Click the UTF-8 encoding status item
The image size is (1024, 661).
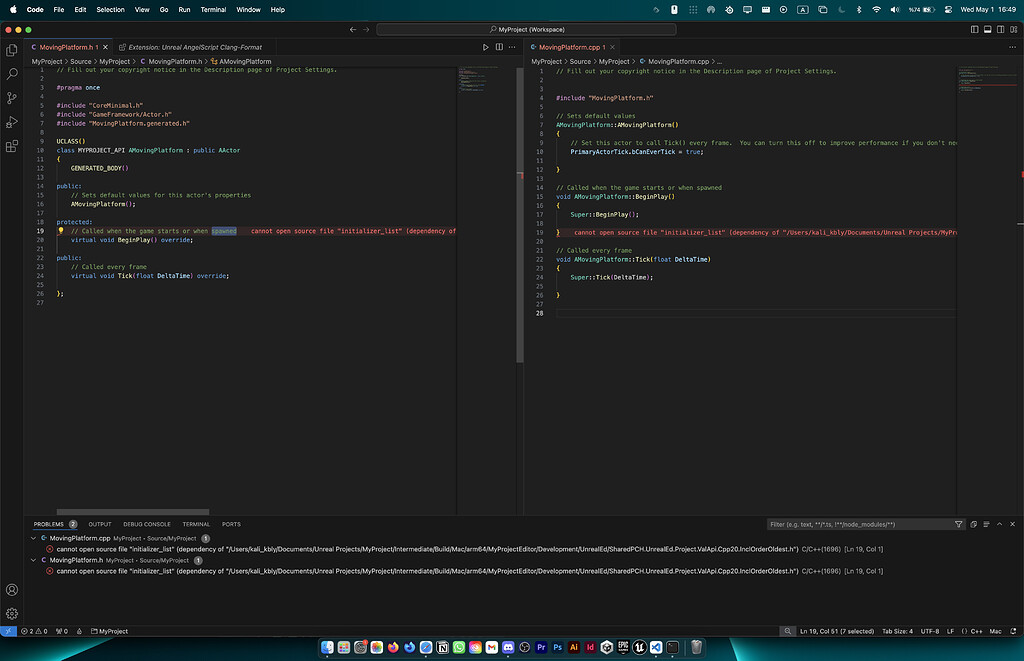[929, 632]
